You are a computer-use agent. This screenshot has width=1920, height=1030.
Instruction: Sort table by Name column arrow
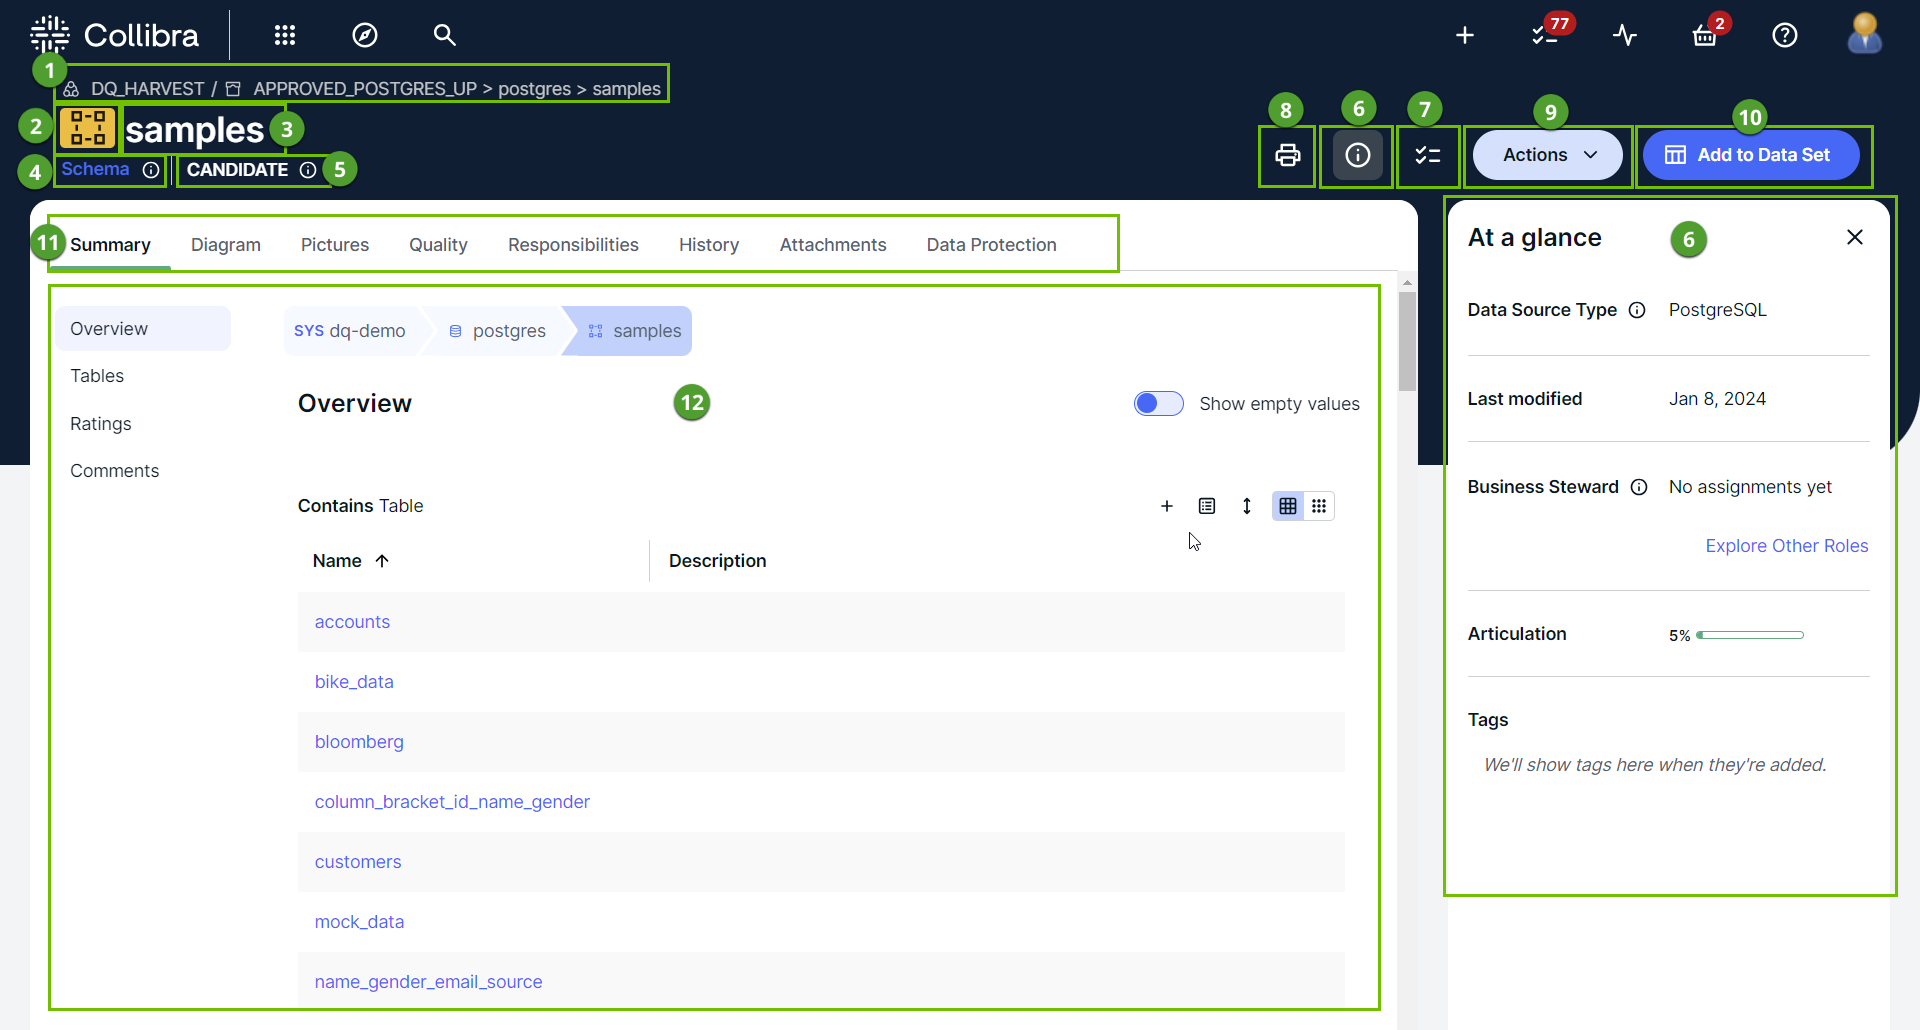coord(382,561)
